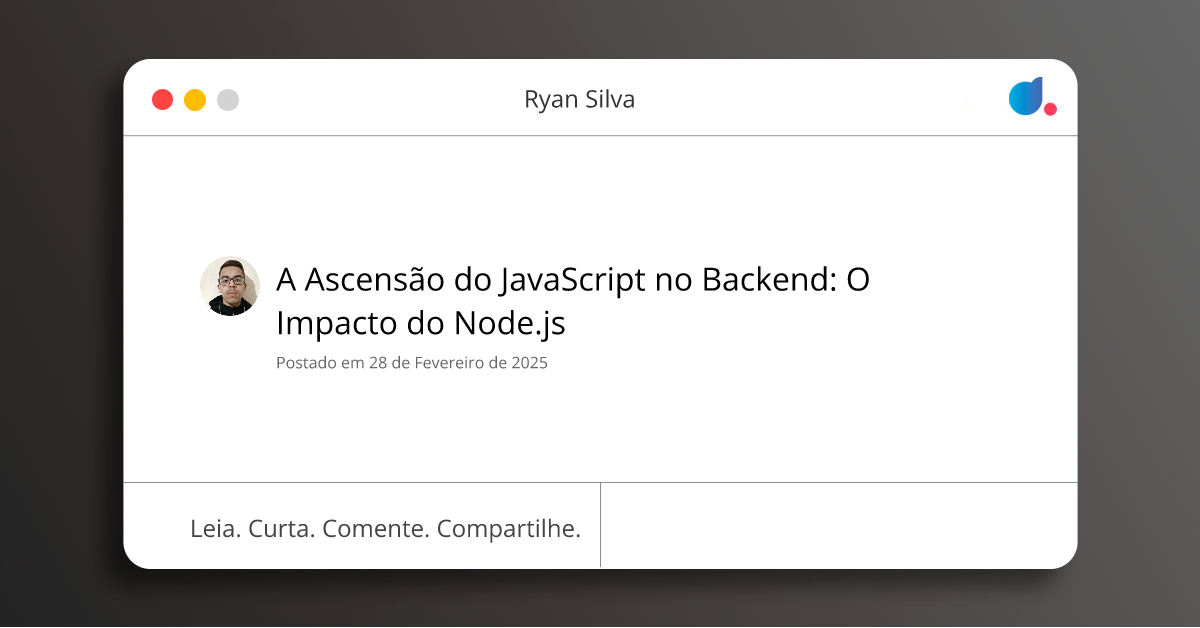The height and width of the screenshot is (628, 1200).
Task: Click the Postado em 28 de Fevereiro date
Action: [412, 363]
